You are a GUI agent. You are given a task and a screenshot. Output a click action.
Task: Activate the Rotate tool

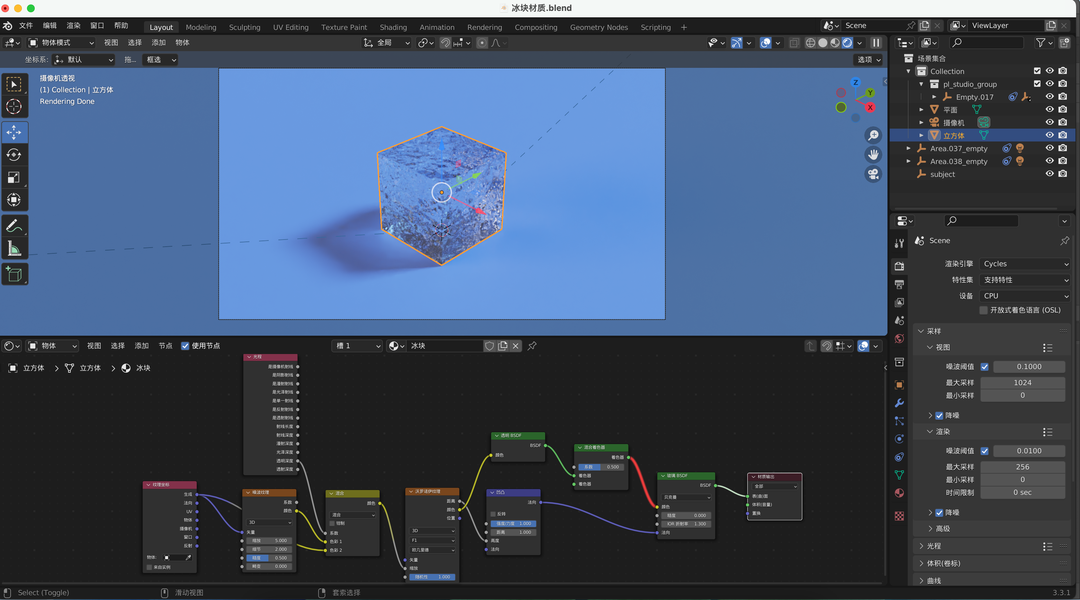point(14,155)
